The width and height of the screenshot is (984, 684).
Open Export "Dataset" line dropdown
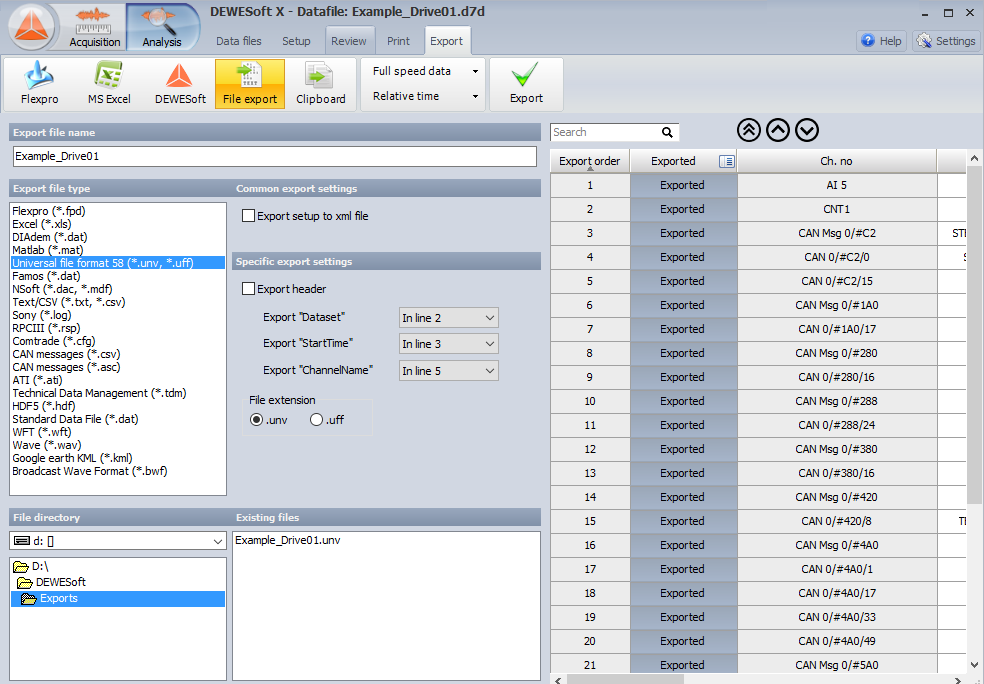pyautogui.click(x=449, y=318)
